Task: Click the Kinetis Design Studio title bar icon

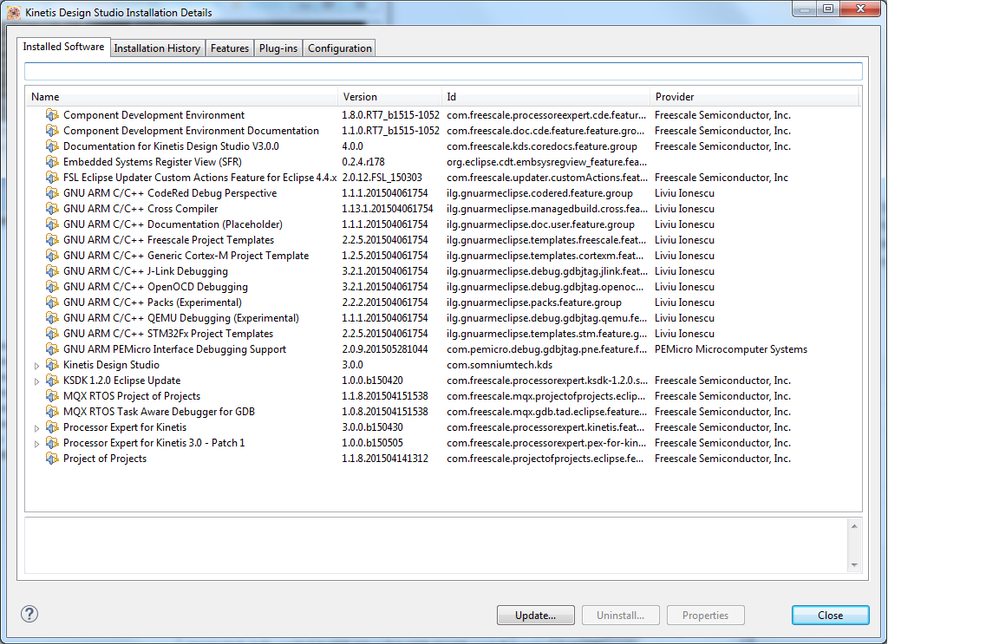Action: point(13,13)
